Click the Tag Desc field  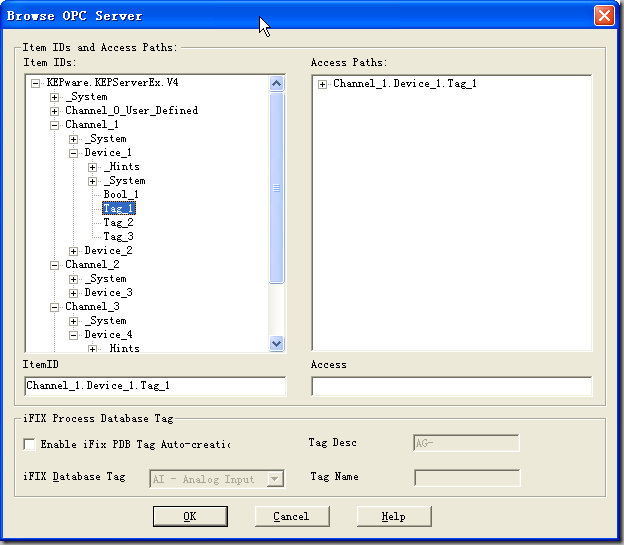tap(466, 443)
